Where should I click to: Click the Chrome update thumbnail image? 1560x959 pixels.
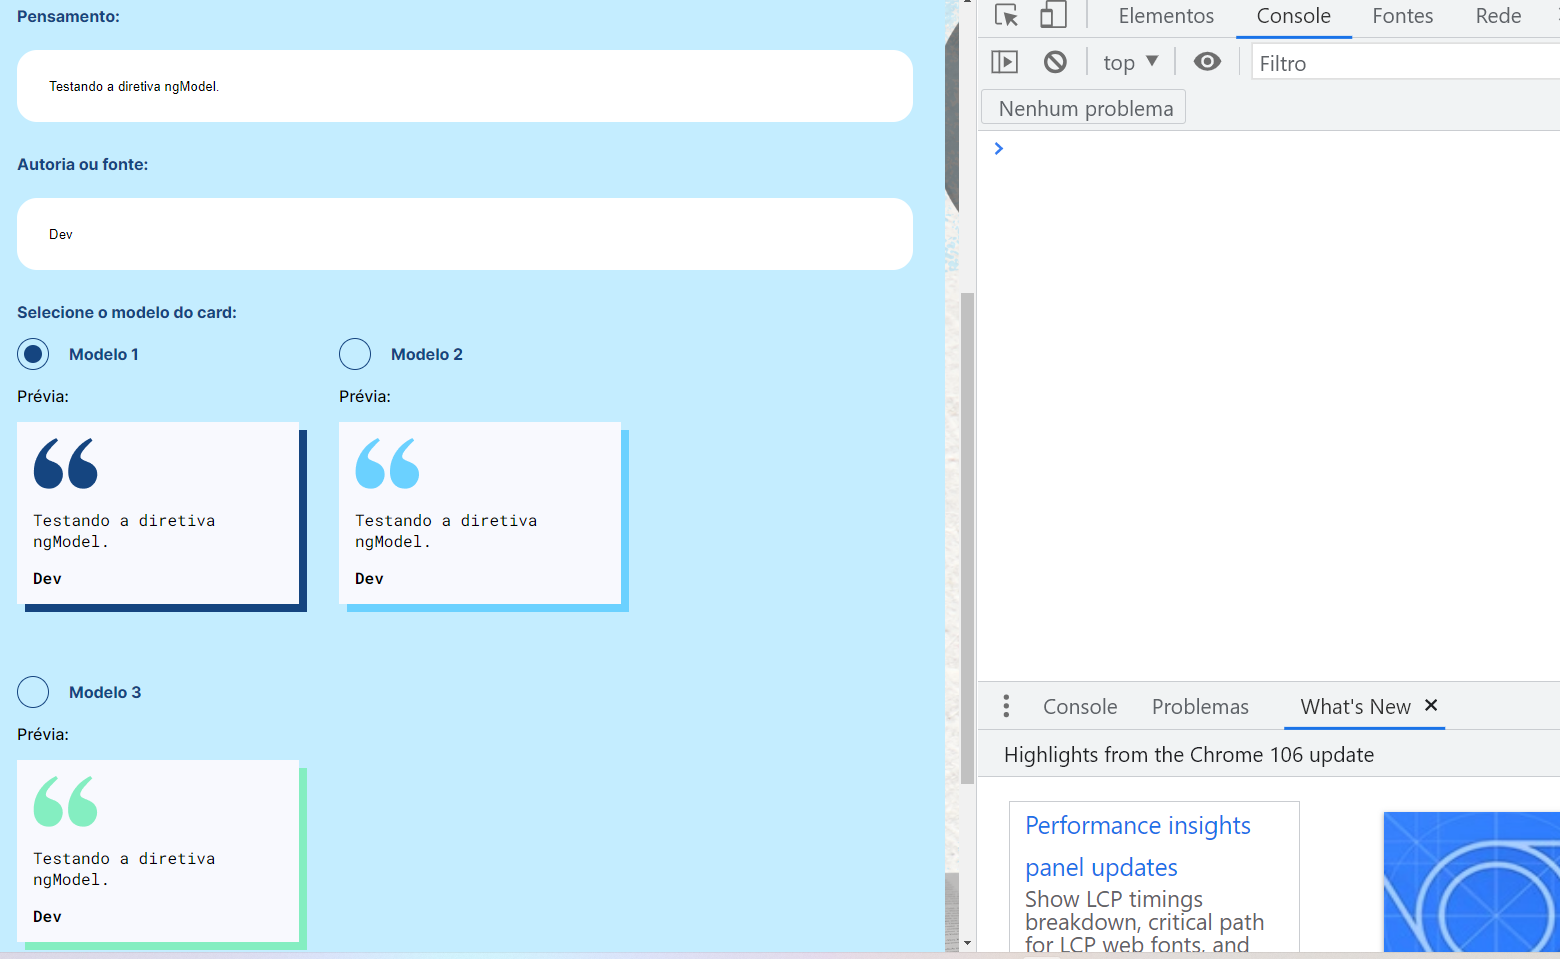tap(1471, 881)
